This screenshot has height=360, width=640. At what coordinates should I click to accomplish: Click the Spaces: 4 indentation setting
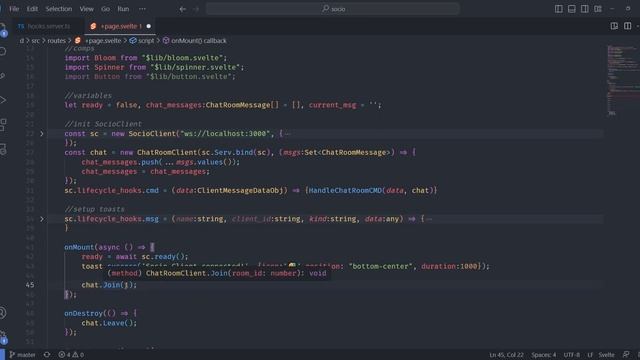[x=543, y=355]
